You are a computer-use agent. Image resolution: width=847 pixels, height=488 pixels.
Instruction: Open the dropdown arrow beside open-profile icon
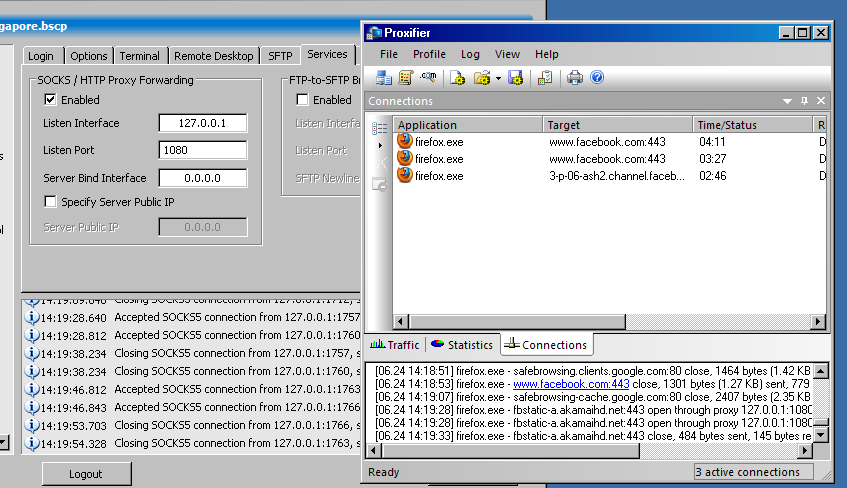pyautogui.click(x=497, y=78)
